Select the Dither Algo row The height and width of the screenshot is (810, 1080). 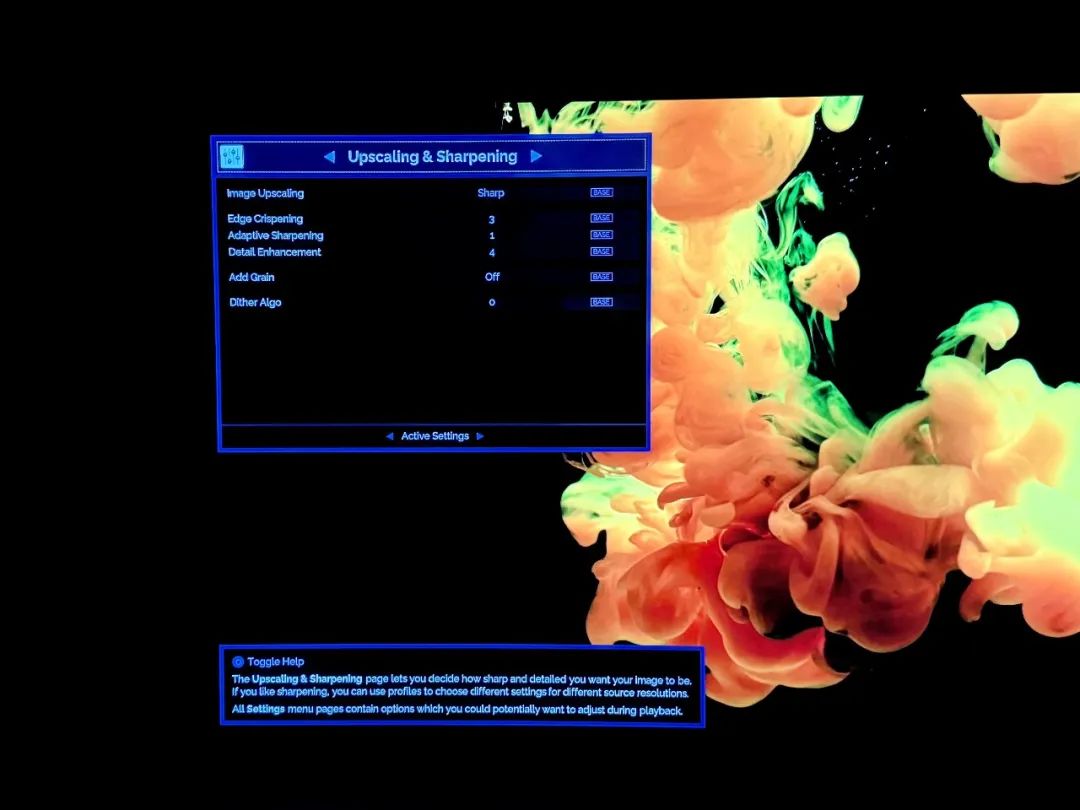[x=431, y=302]
